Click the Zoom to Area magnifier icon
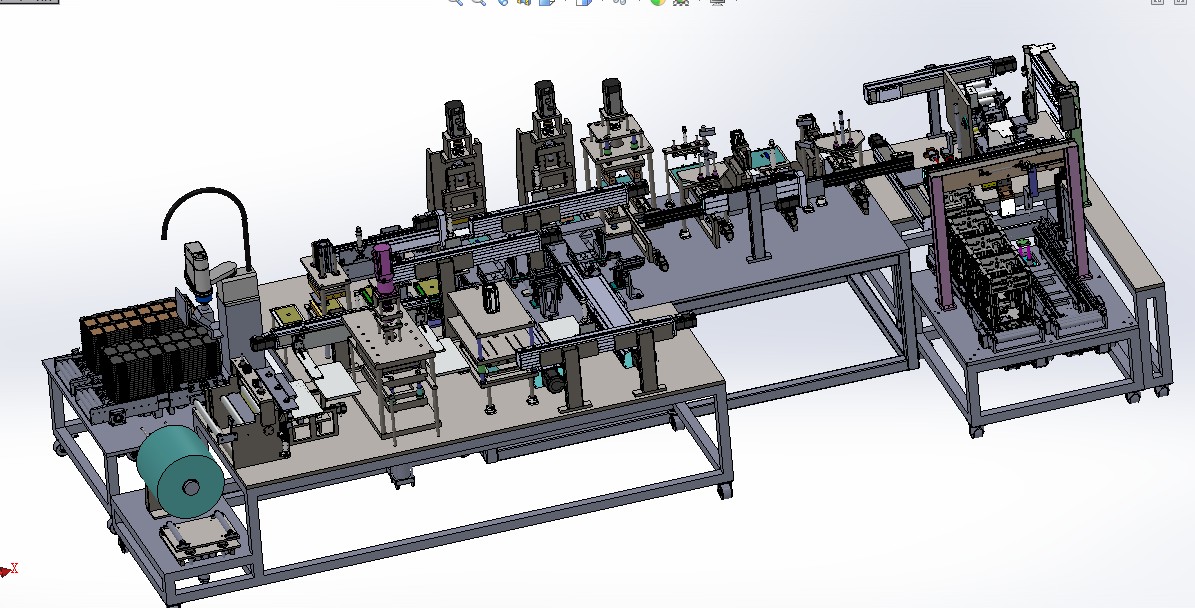This screenshot has height=608, width=1195. coord(479,2)
